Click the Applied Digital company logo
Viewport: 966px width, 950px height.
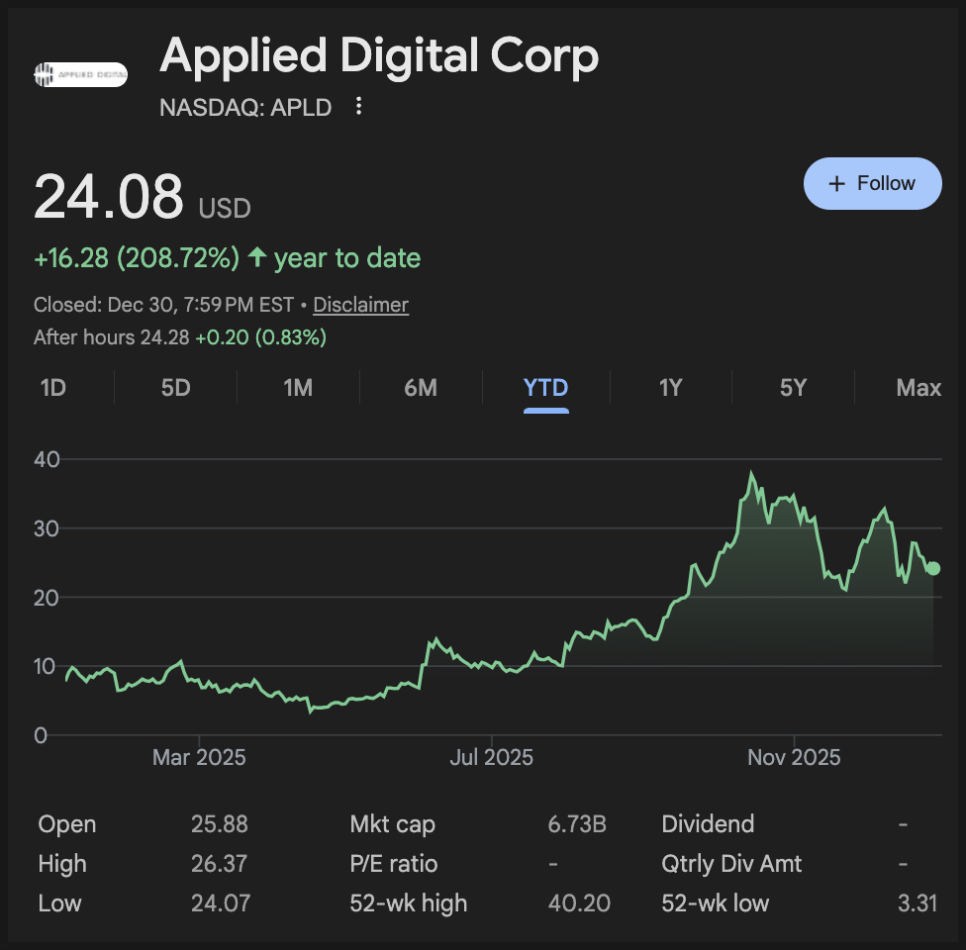(80, 73)
